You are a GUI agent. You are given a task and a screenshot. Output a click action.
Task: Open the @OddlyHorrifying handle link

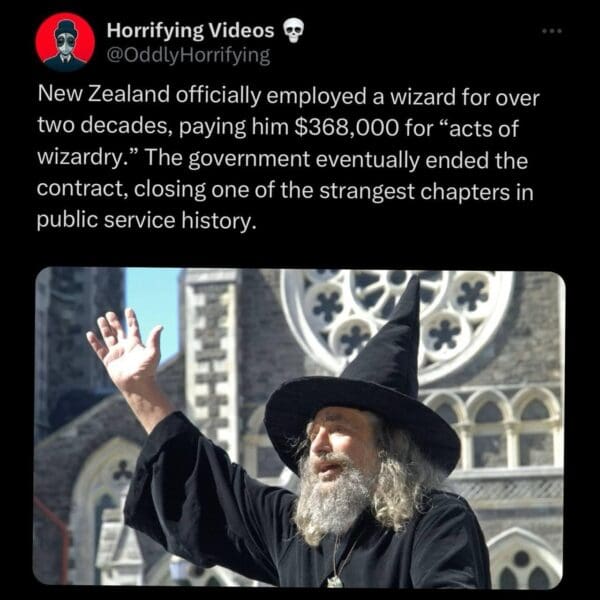(188, 56)
